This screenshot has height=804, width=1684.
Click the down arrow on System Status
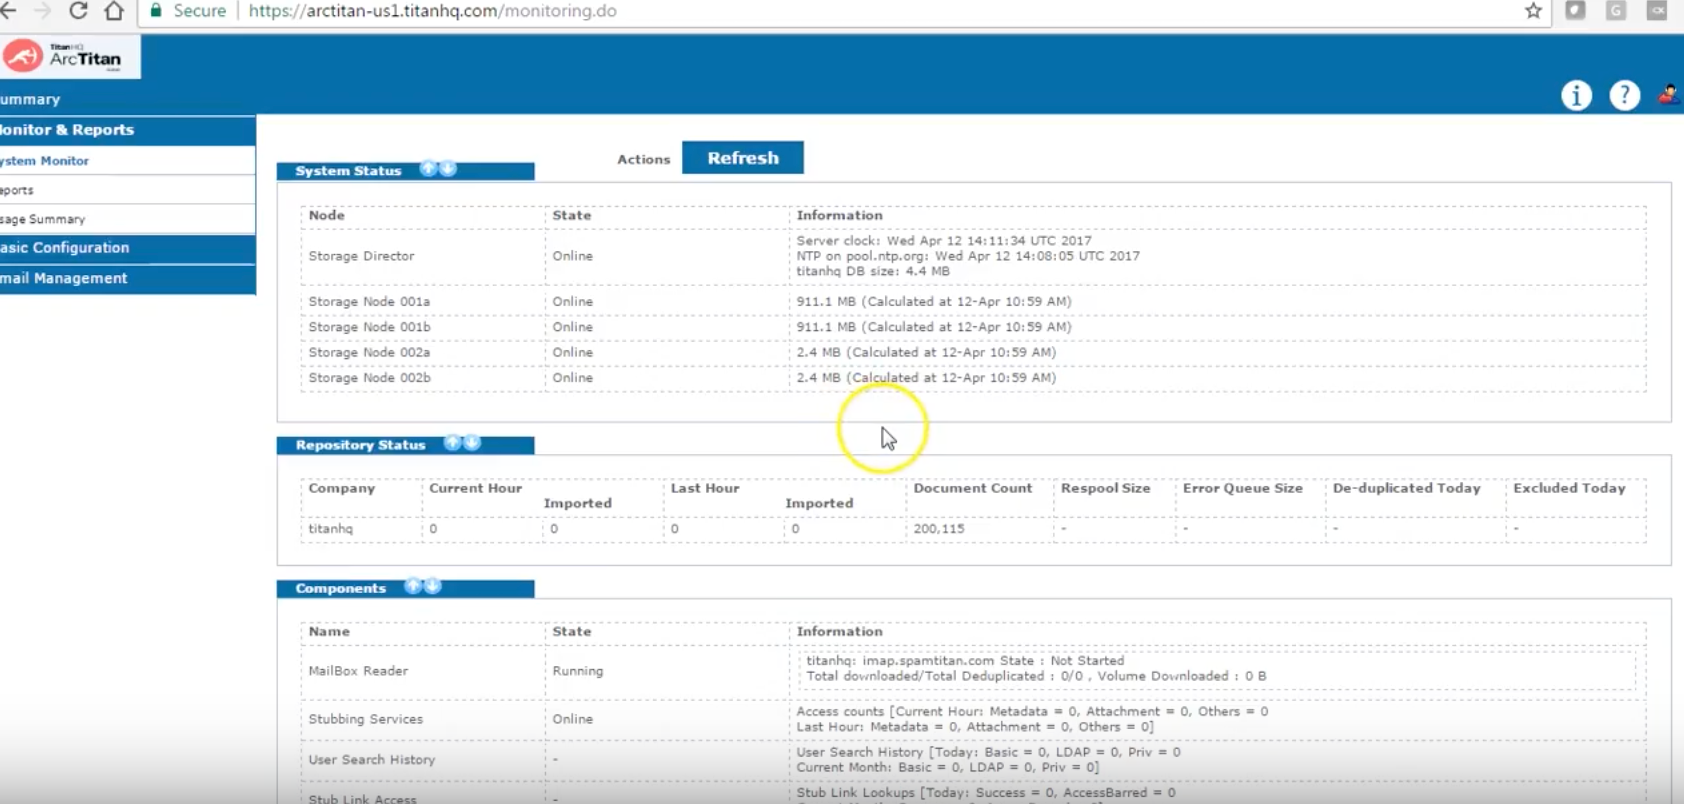448,168
